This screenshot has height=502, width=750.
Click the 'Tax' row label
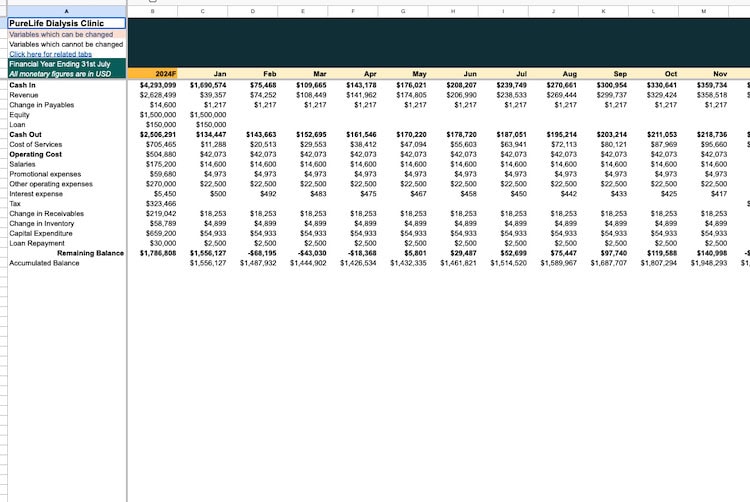pos(15,204)
